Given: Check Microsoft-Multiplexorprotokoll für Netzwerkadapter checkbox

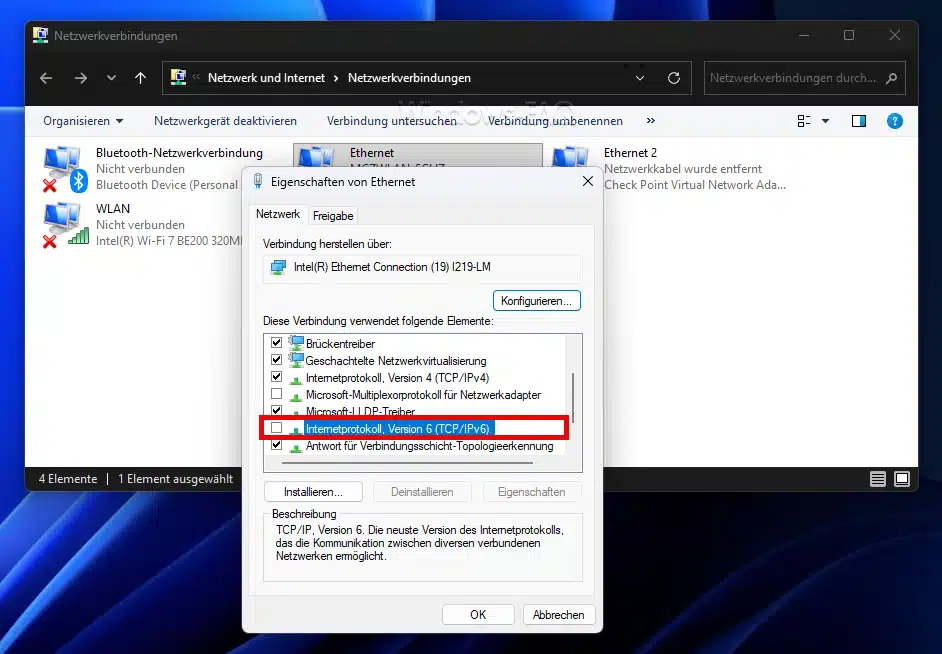Looking at the screenshot, I should coord(277,395).
